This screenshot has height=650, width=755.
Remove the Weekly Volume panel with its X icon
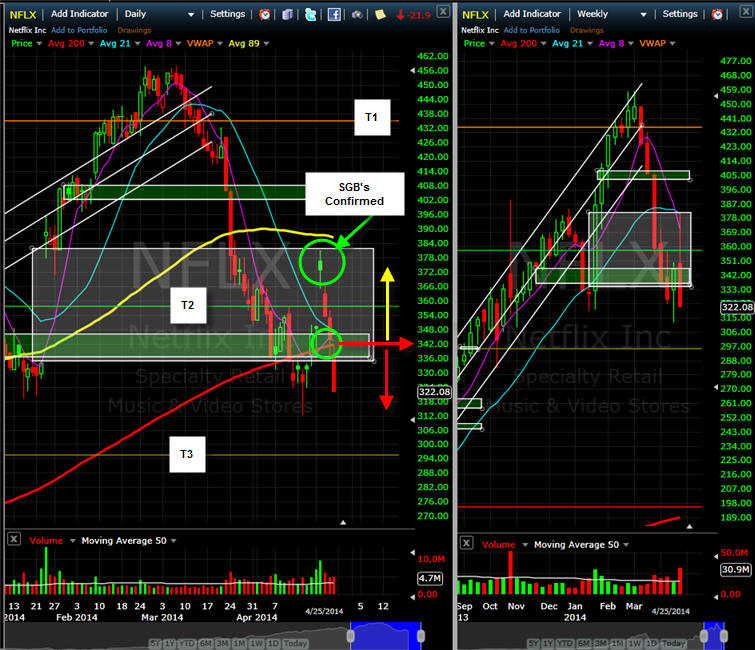click(466, 543)
